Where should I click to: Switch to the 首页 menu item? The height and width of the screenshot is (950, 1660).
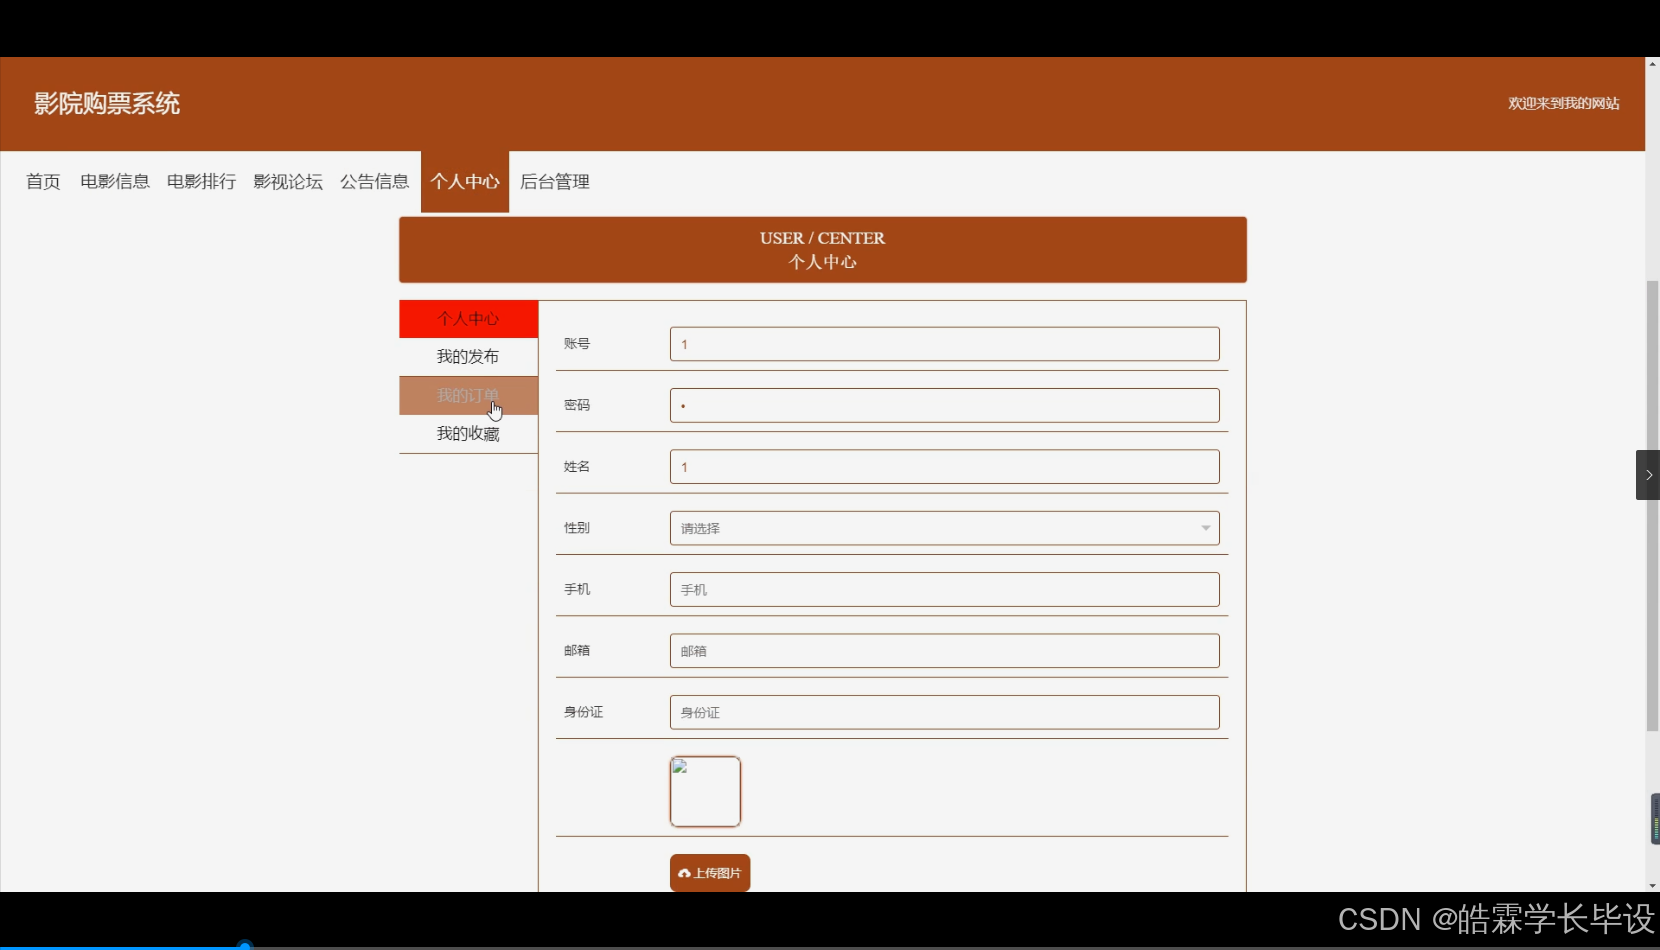pos(42,181)
